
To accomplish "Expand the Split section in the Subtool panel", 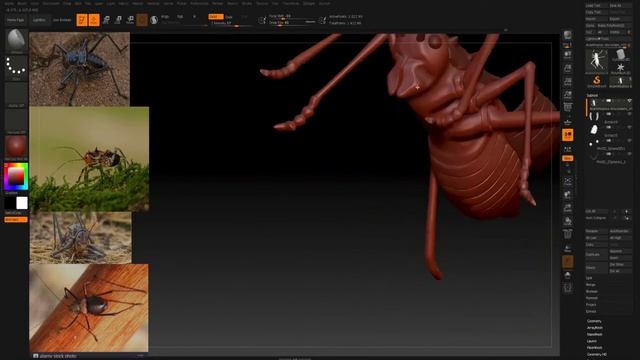I will 589,278.
